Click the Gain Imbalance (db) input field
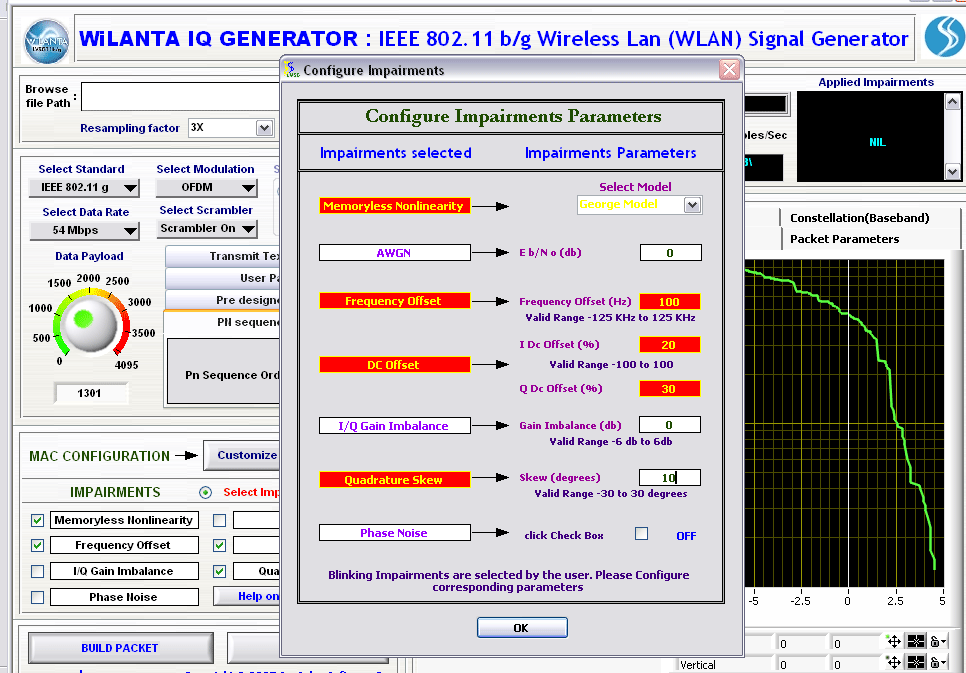Image resolution: width=966 pixels, height=673 pixels. click(x=670, y=425)
